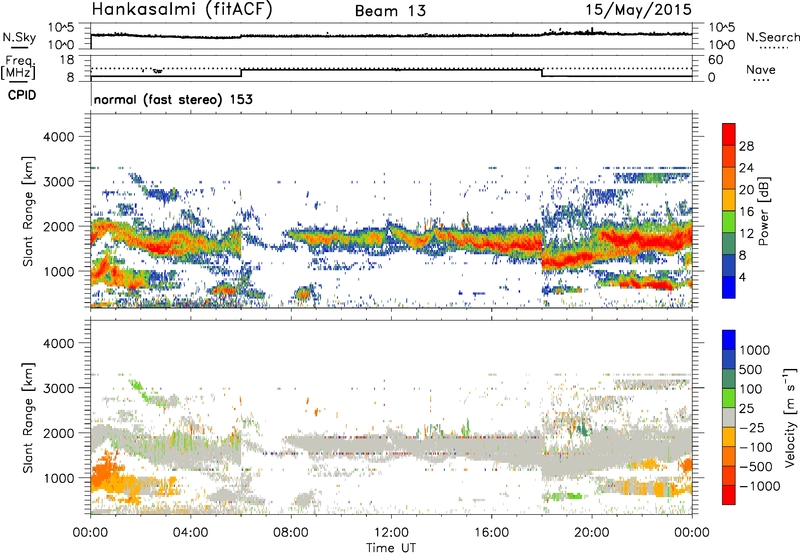This screenshot has width=800, height=554.
Task: Click the '4' tick on the power colorbar
Action: coord(743,278)
